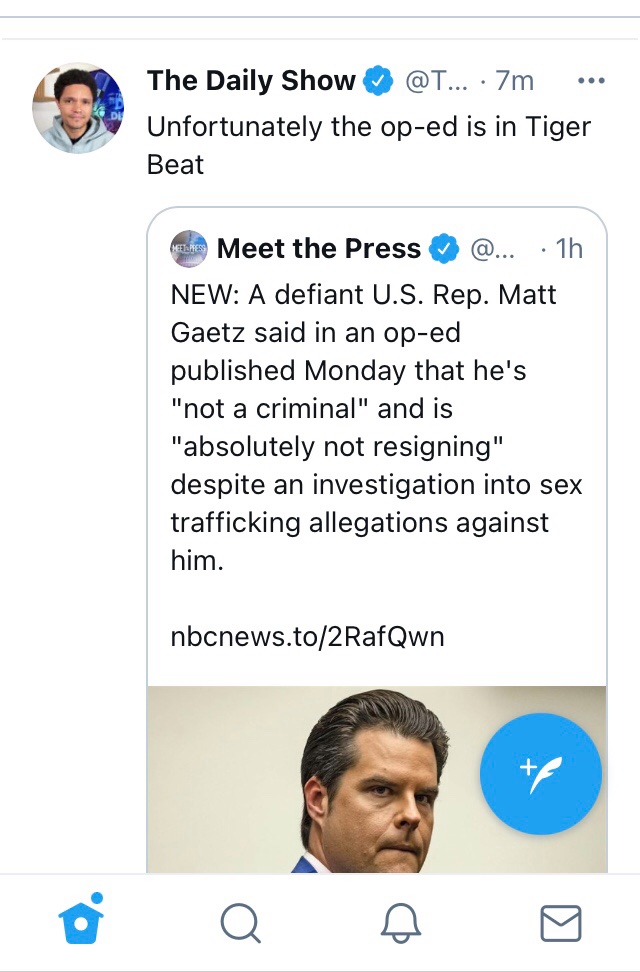Go to the Home tab
This screenshot has height=972, width=640.
[82, 921]
